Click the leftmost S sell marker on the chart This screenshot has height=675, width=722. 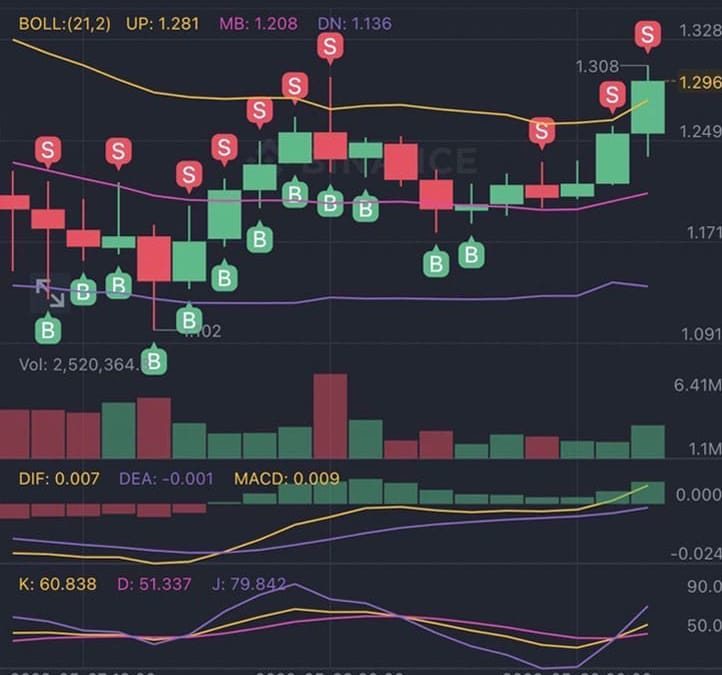(47, 151)
